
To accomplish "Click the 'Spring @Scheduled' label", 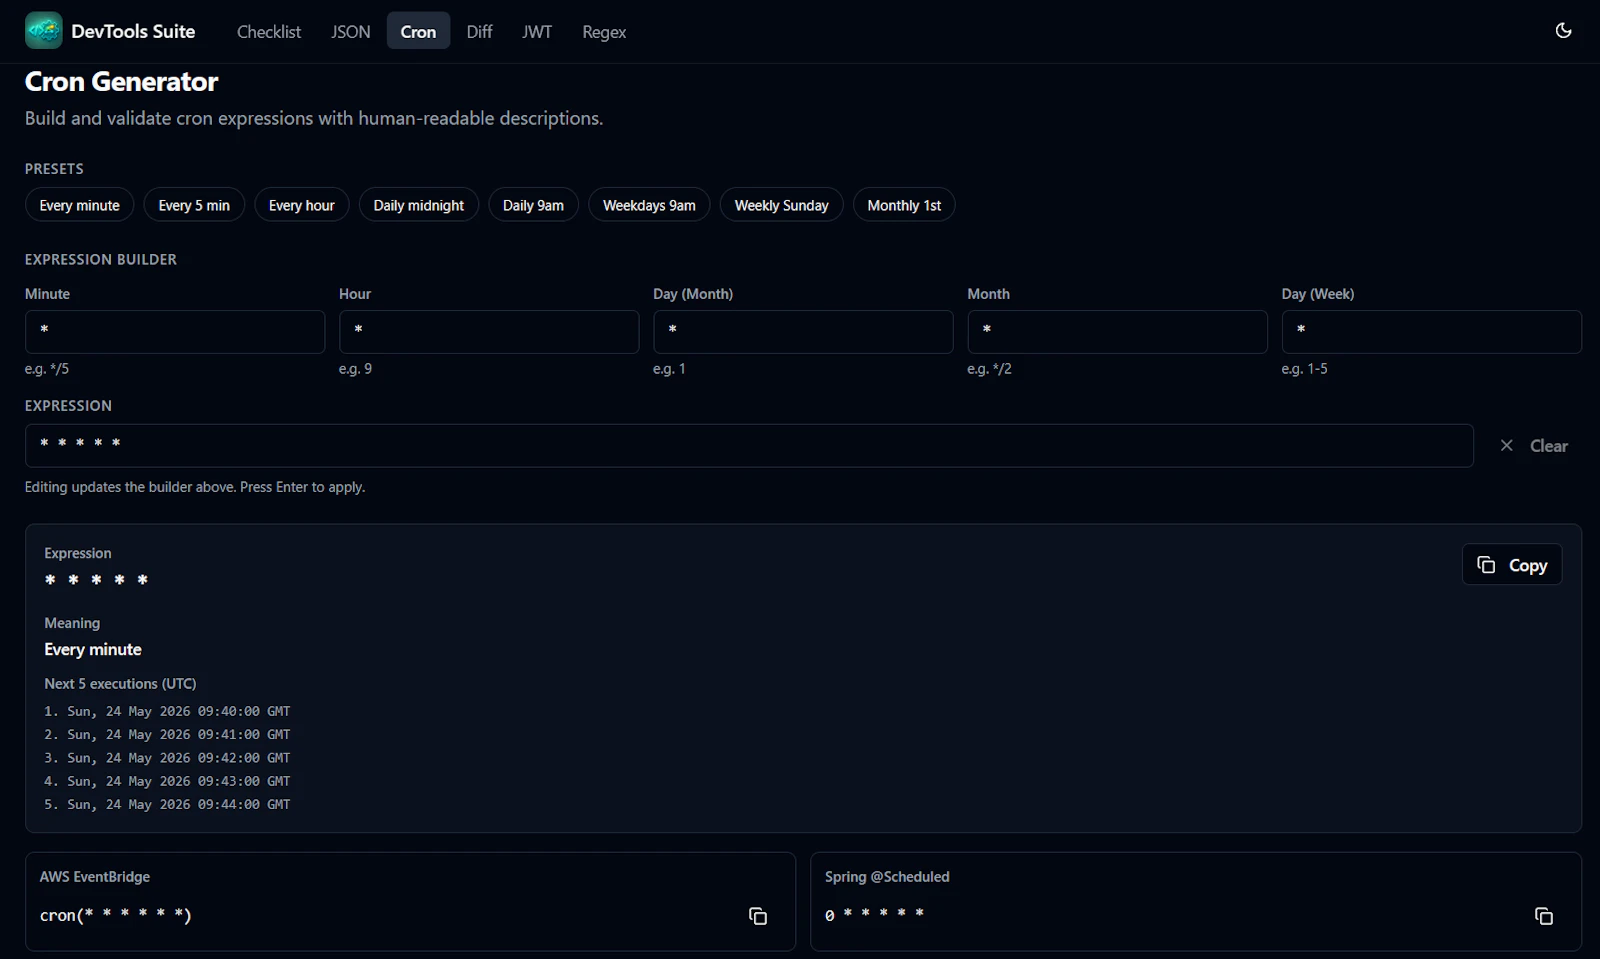I will click(x=887, y=877).
